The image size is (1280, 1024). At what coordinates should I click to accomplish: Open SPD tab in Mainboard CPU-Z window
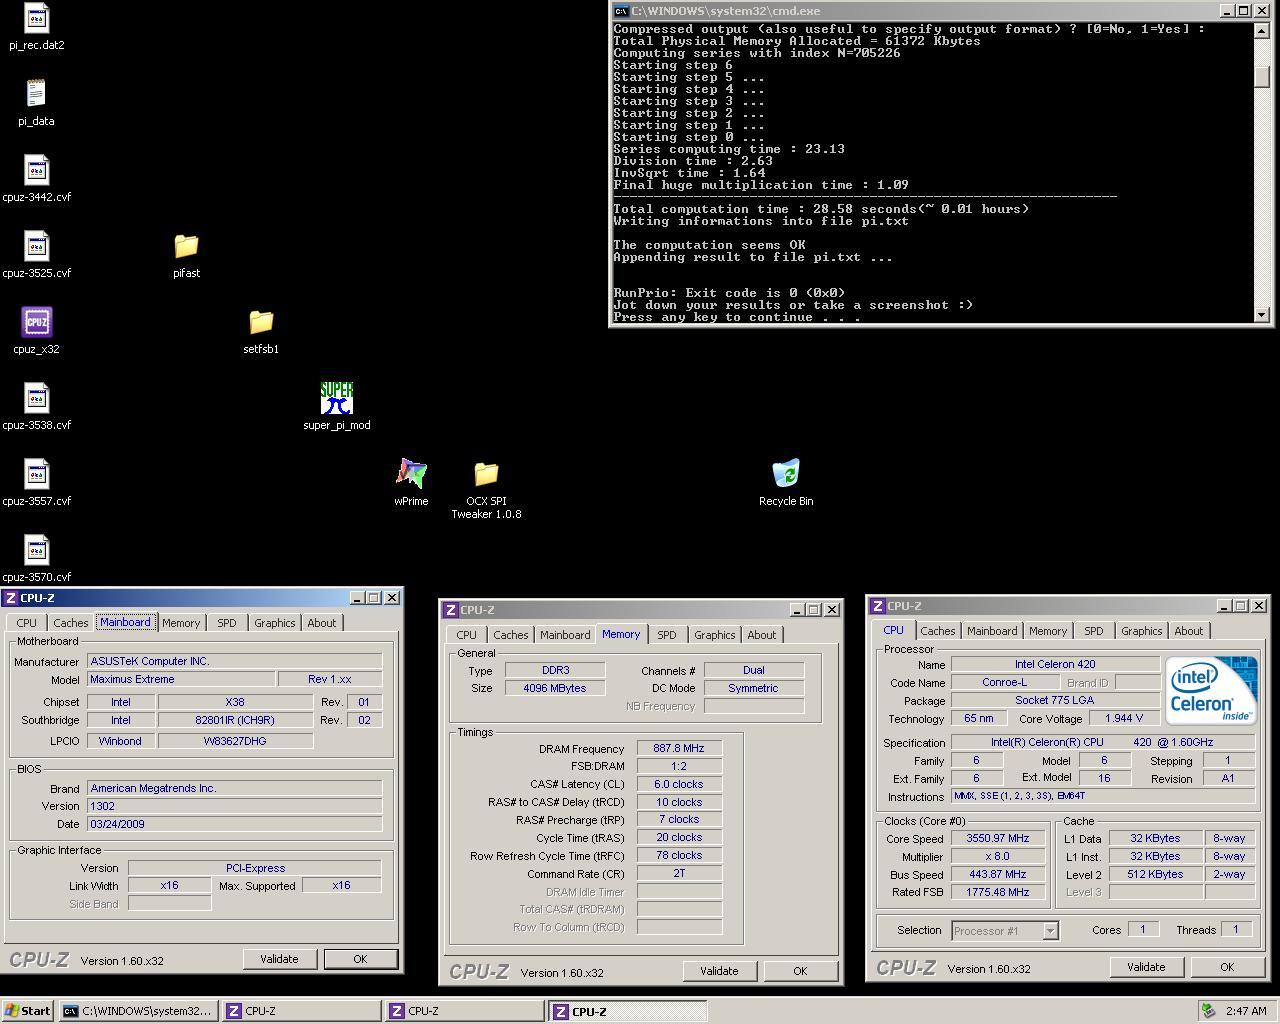[x=227, y=623]
